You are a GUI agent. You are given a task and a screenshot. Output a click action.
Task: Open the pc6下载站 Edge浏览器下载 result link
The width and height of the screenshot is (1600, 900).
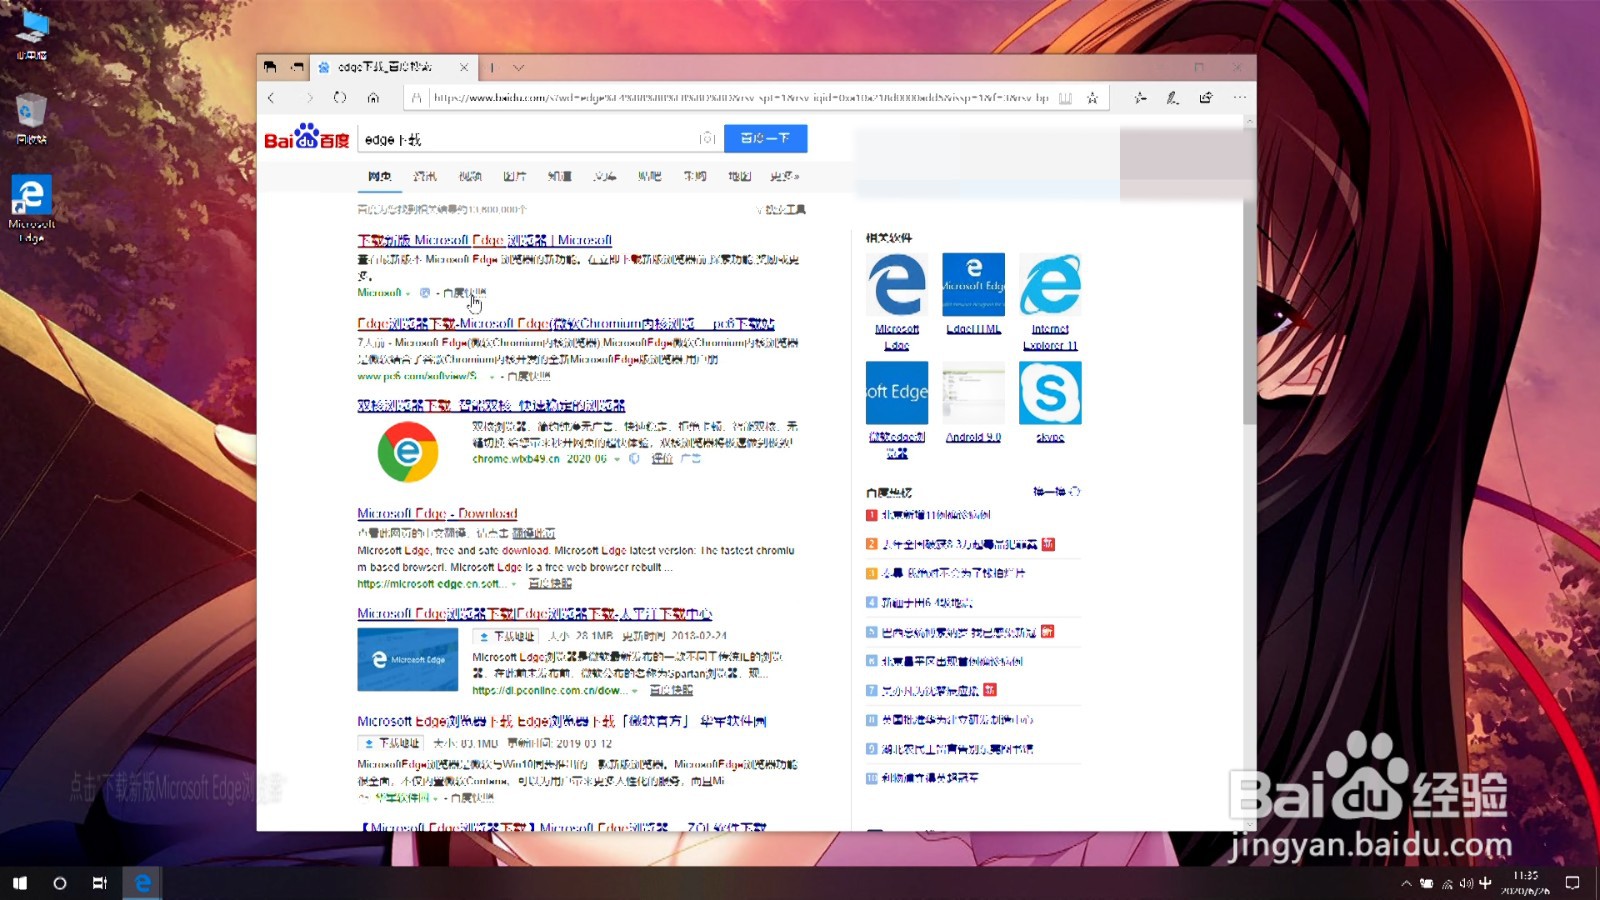[566, 324]
